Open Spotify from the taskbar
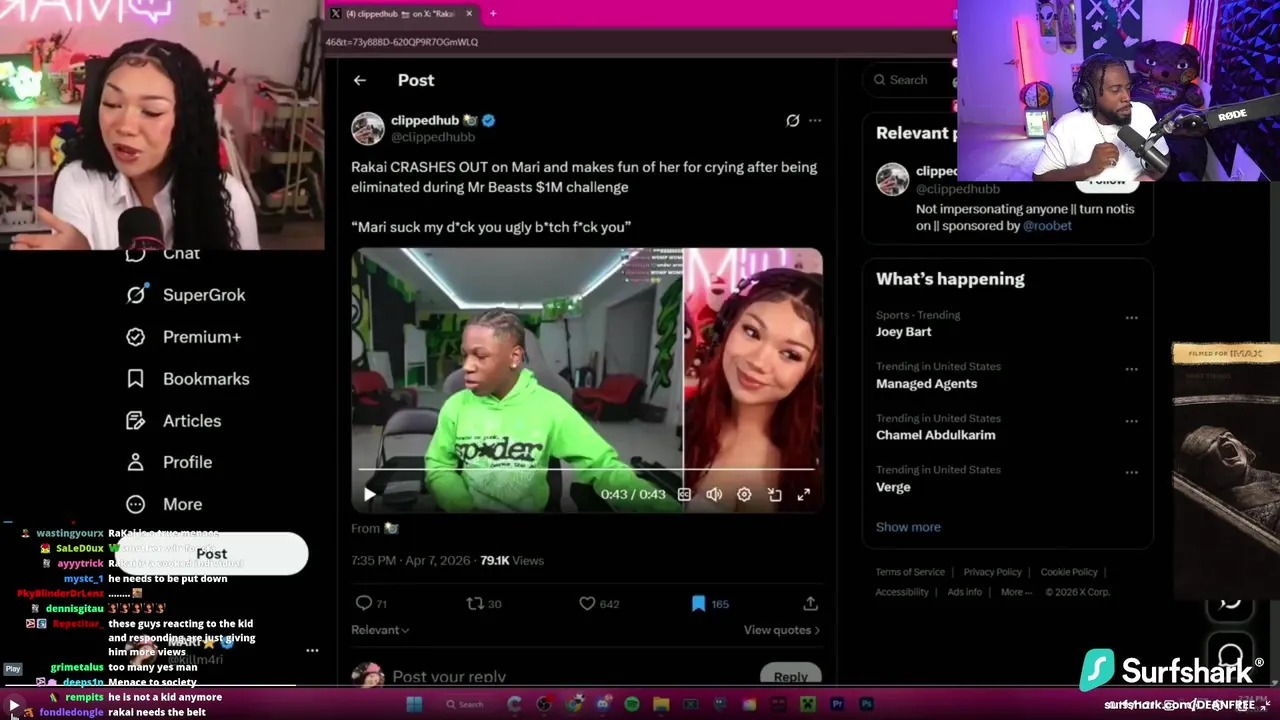The image size is (1280, 720). [x=632, y=704]
